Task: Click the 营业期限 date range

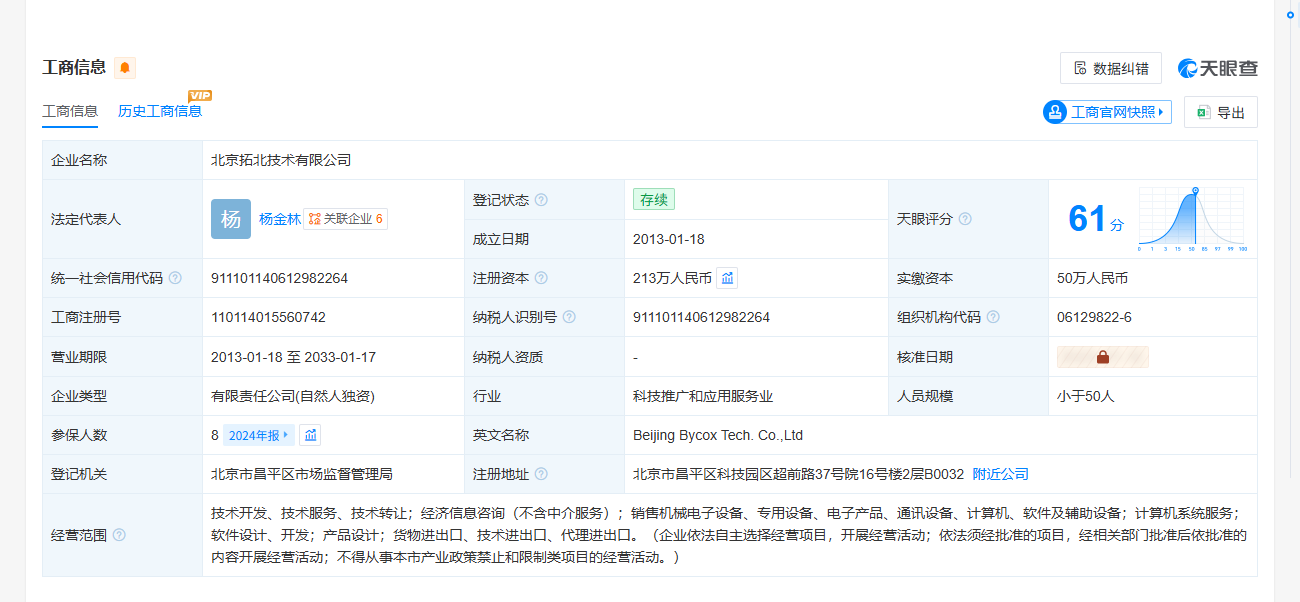Action: pos(293,357)
